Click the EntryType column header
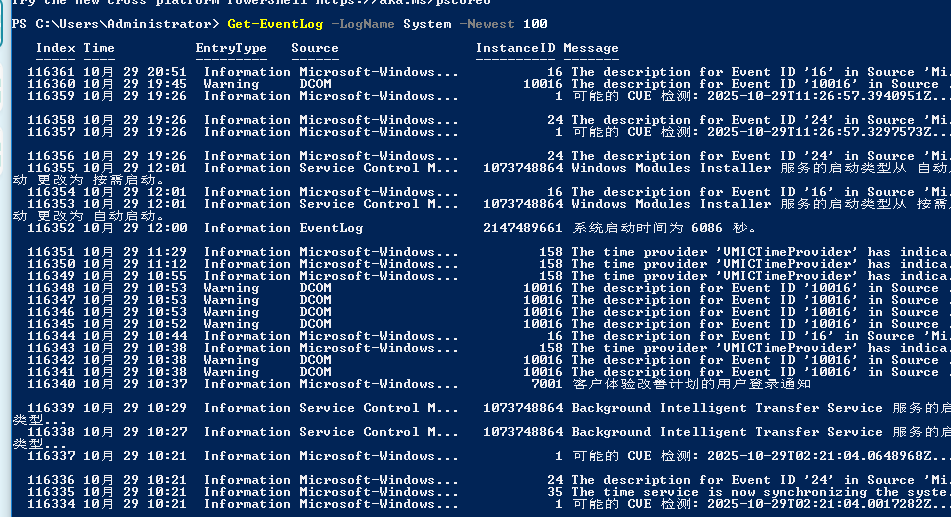This screenshot has width=951, height=517. [231, 48]
